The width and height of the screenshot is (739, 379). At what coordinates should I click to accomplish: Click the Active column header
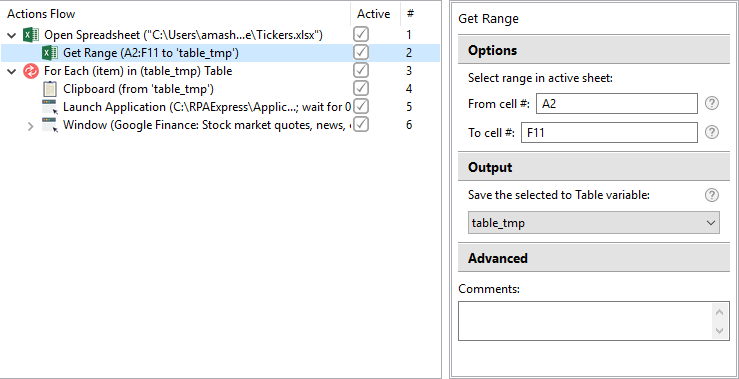pyautogui.click(x=373, y=14)
